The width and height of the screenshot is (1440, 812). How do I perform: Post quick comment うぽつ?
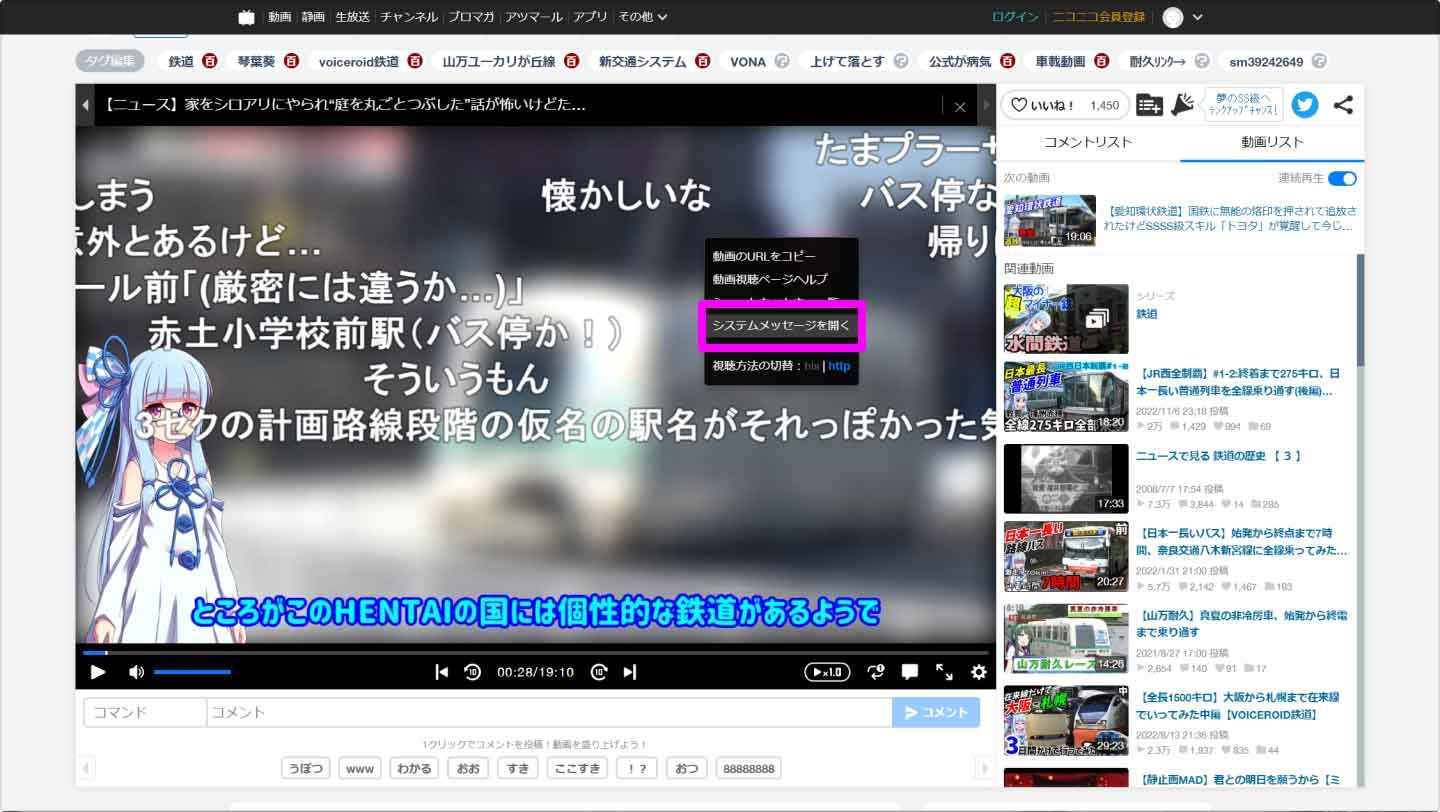306,768
